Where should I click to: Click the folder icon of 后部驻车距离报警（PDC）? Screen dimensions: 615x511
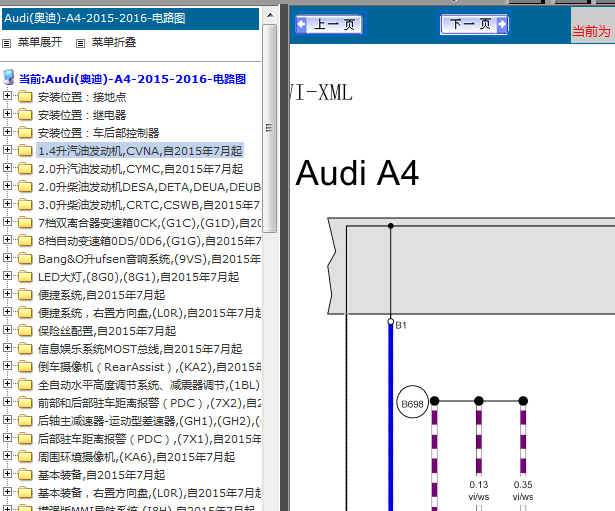(x=25, y=439)
